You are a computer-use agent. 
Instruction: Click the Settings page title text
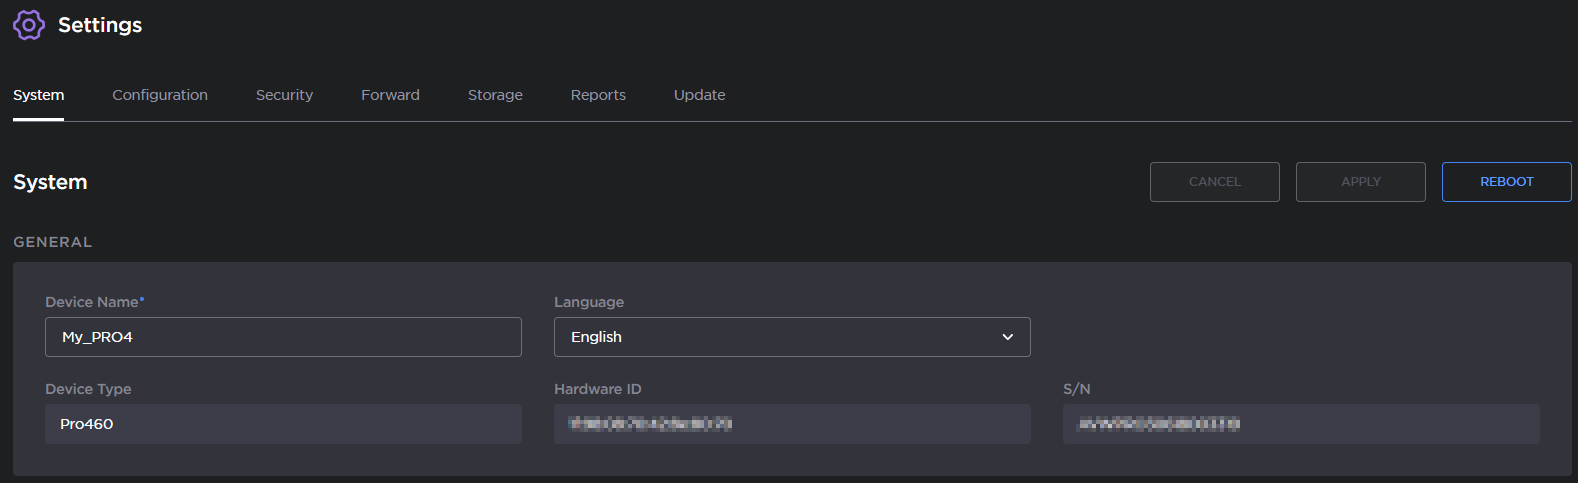pos(100,25)
